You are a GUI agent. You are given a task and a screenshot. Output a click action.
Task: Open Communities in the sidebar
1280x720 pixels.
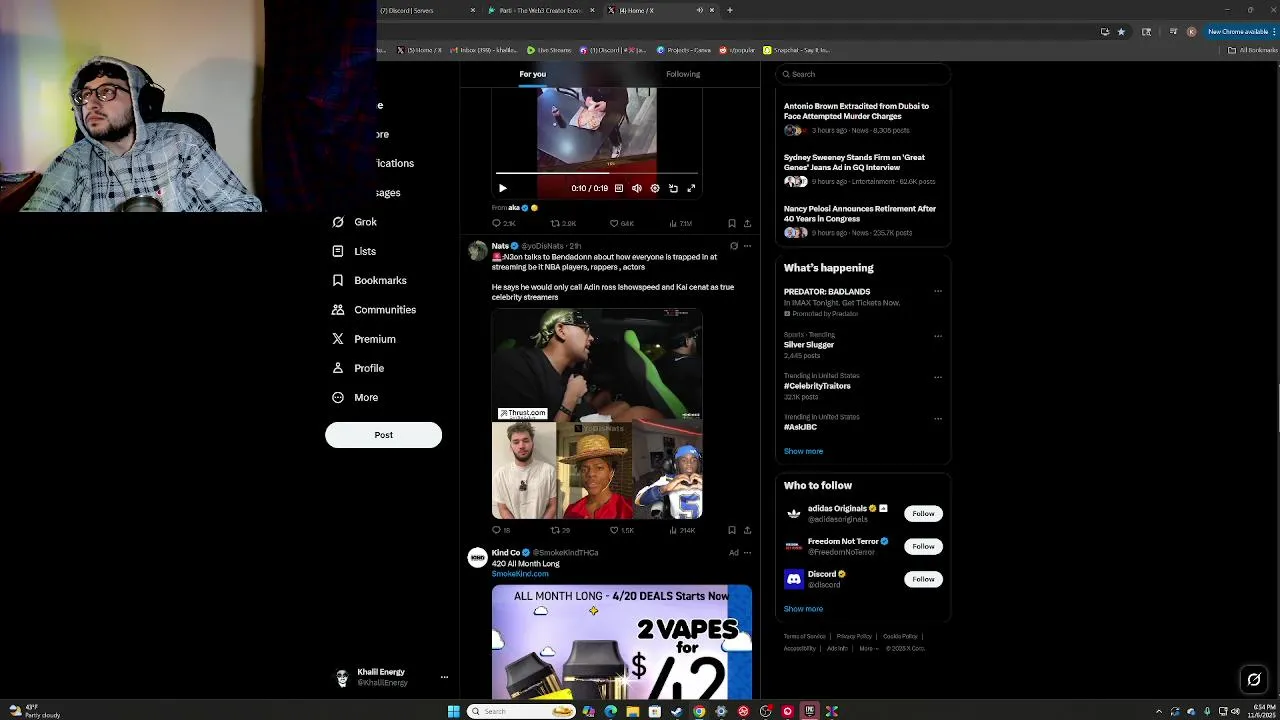point(374,310)
